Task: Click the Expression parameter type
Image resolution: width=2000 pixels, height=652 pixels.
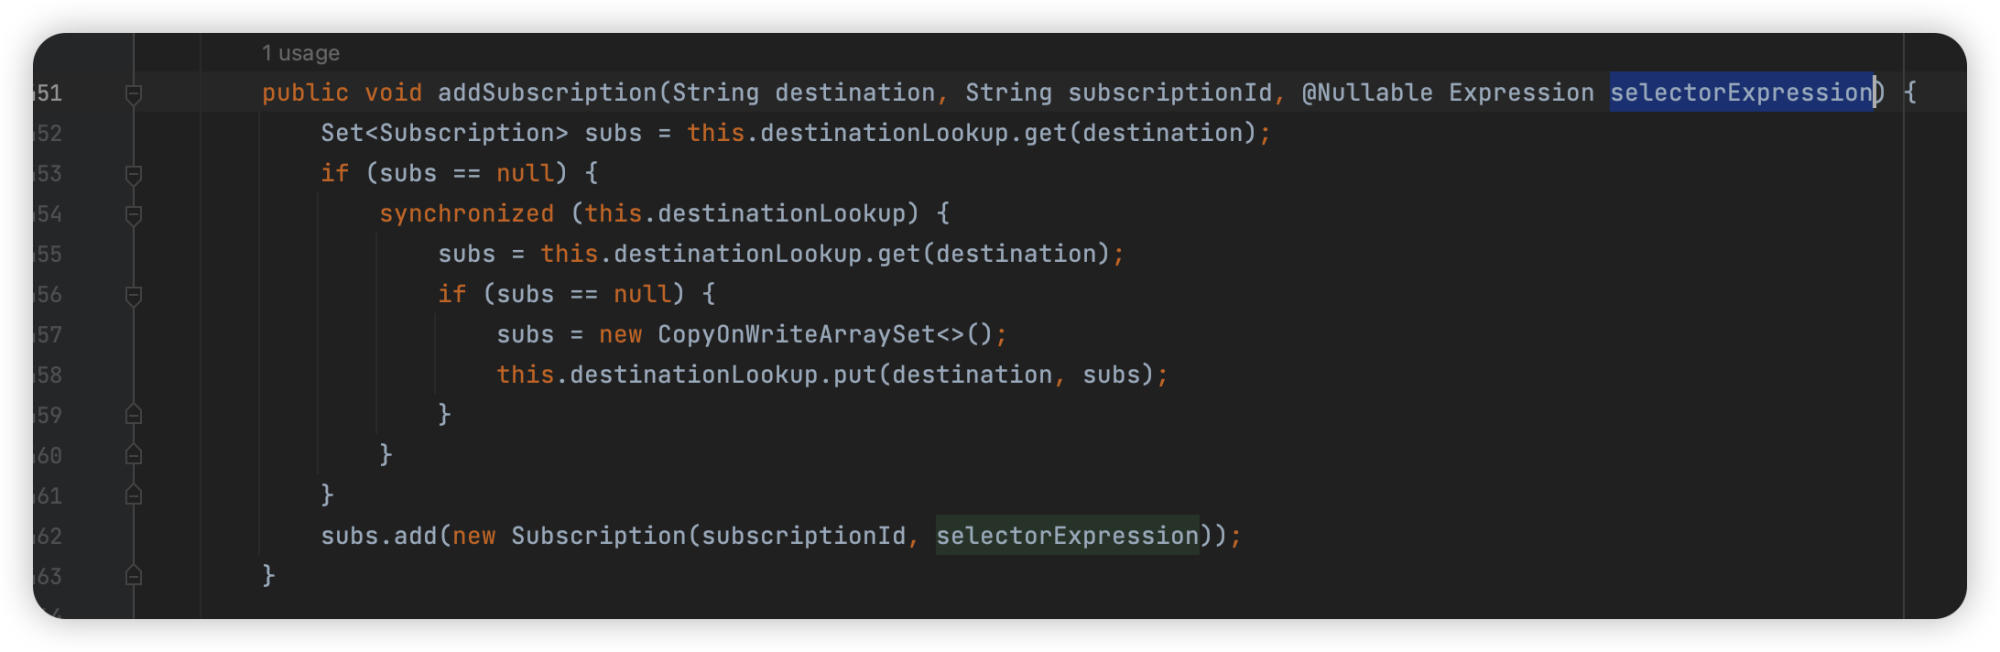Action: (1520, 93)
